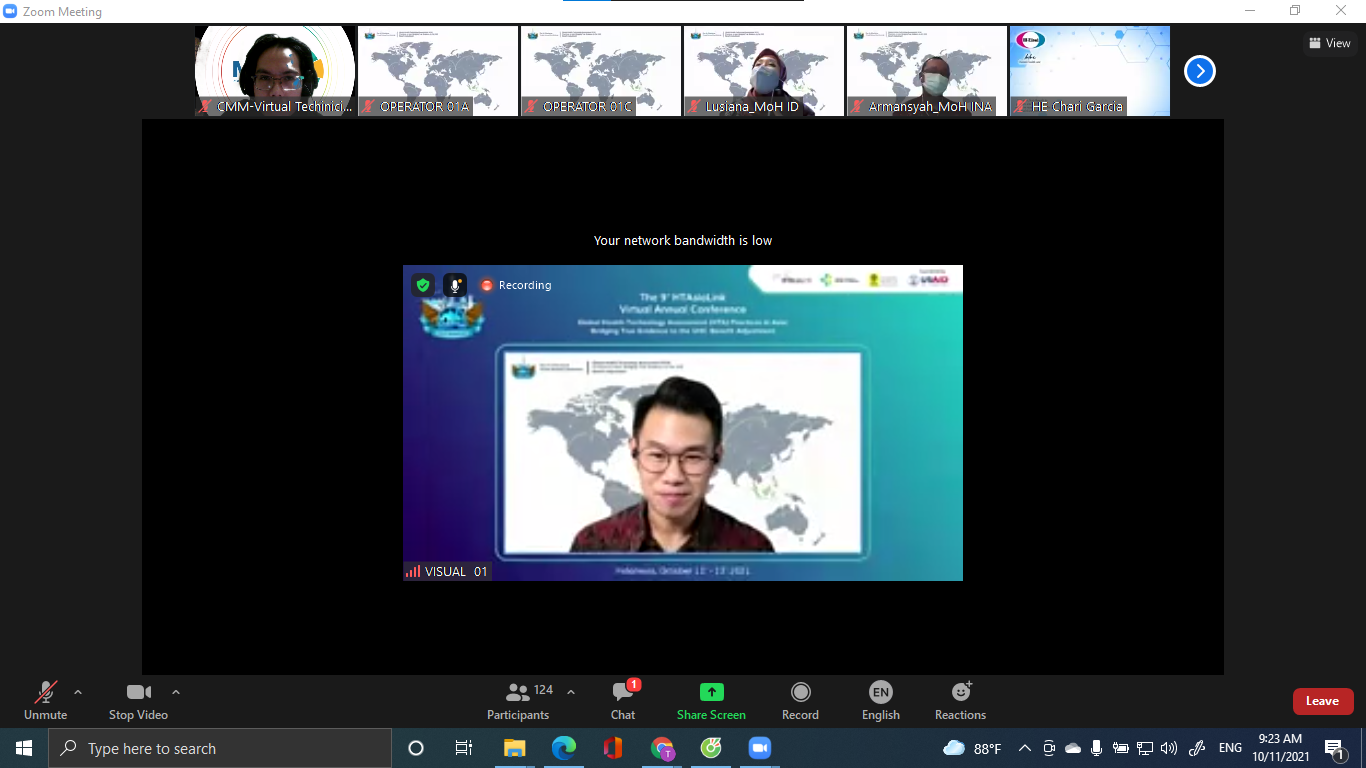Leave the meeting
This screenshot has height=768, width=1366.
pyautogui.click(x=1322, y=701)
